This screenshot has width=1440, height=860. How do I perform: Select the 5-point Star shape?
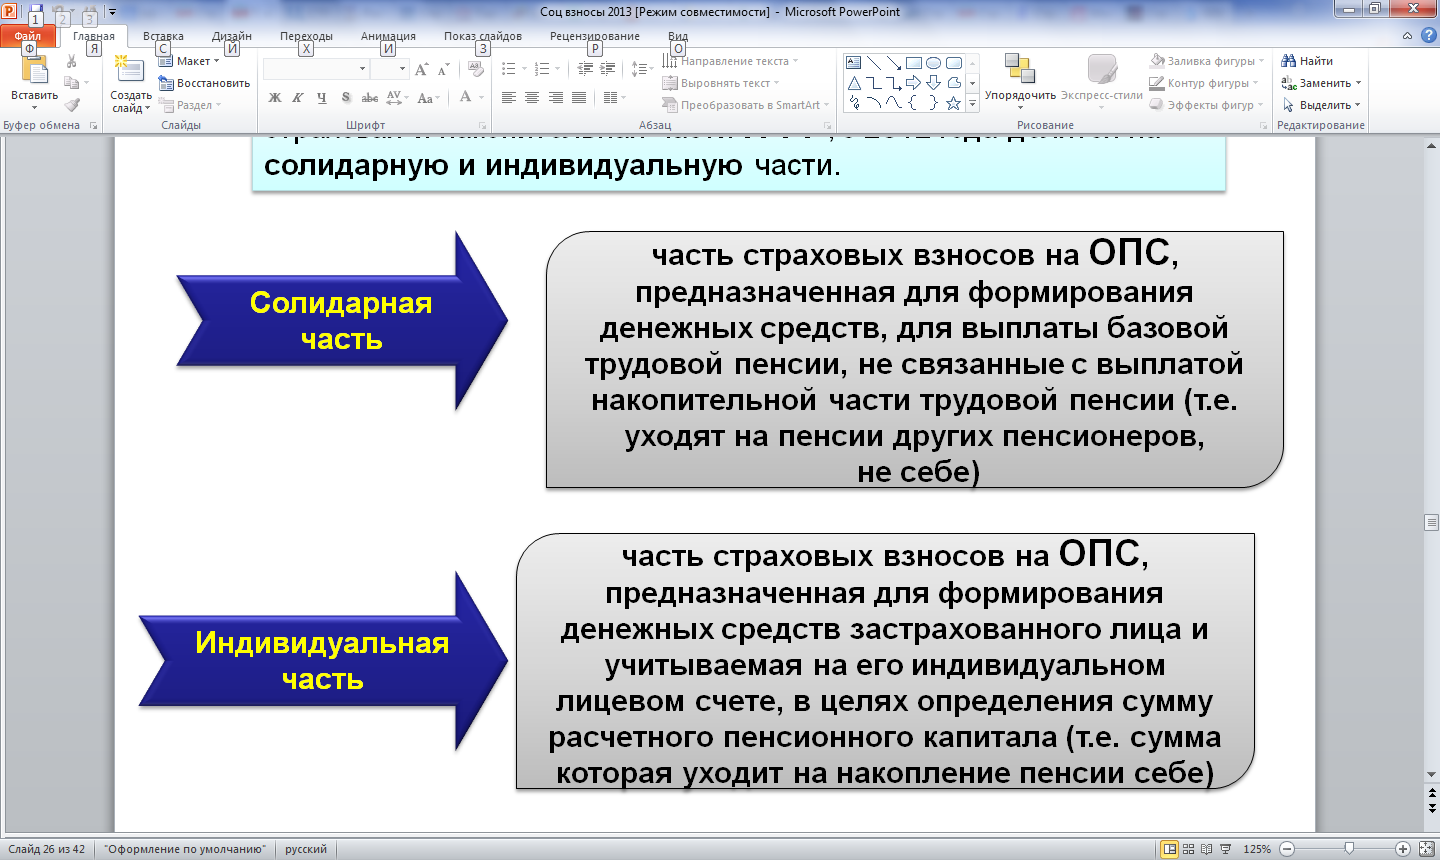click(x=954, y=103)
